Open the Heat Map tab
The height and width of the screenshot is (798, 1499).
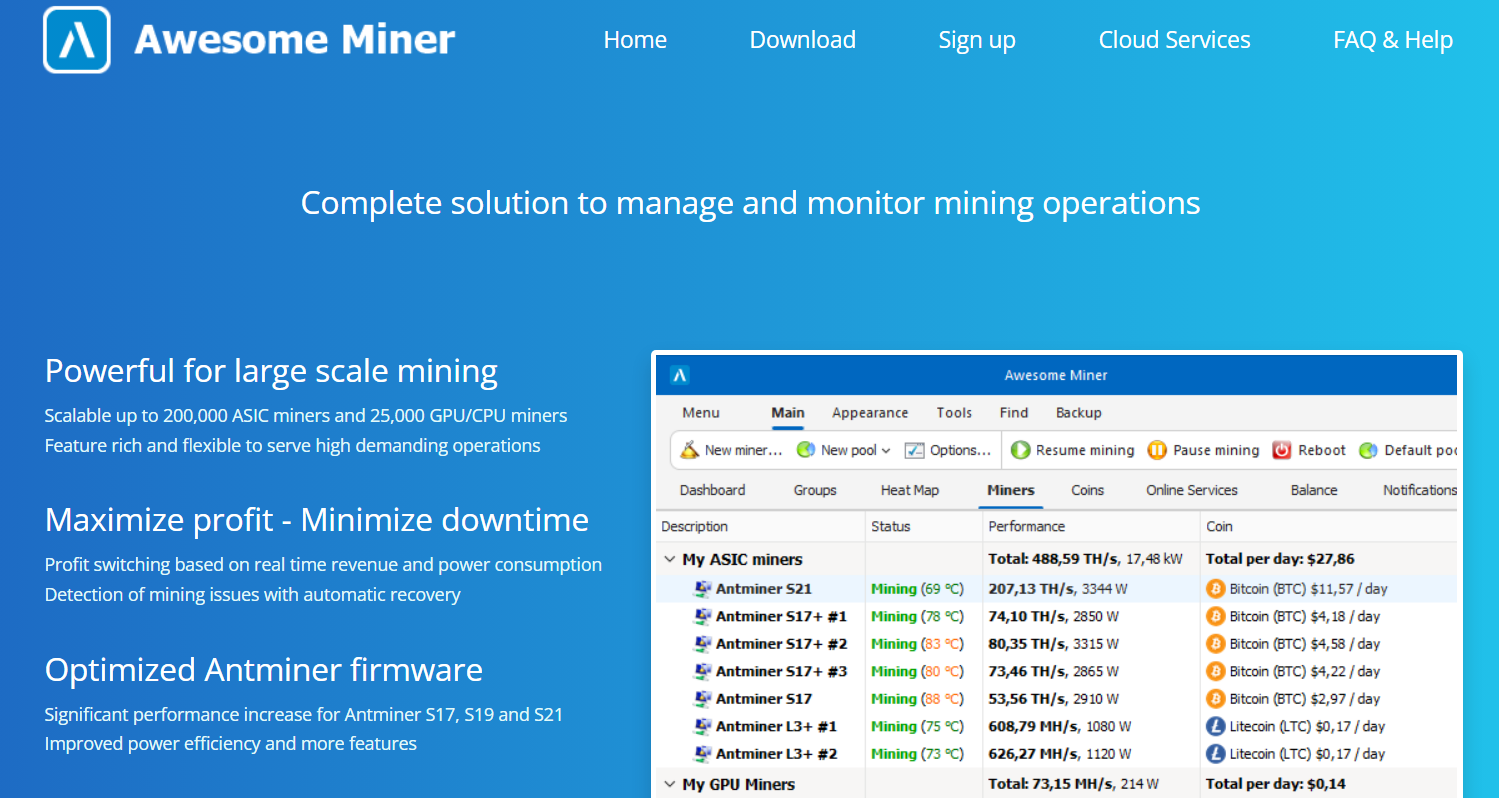point(910,490)
